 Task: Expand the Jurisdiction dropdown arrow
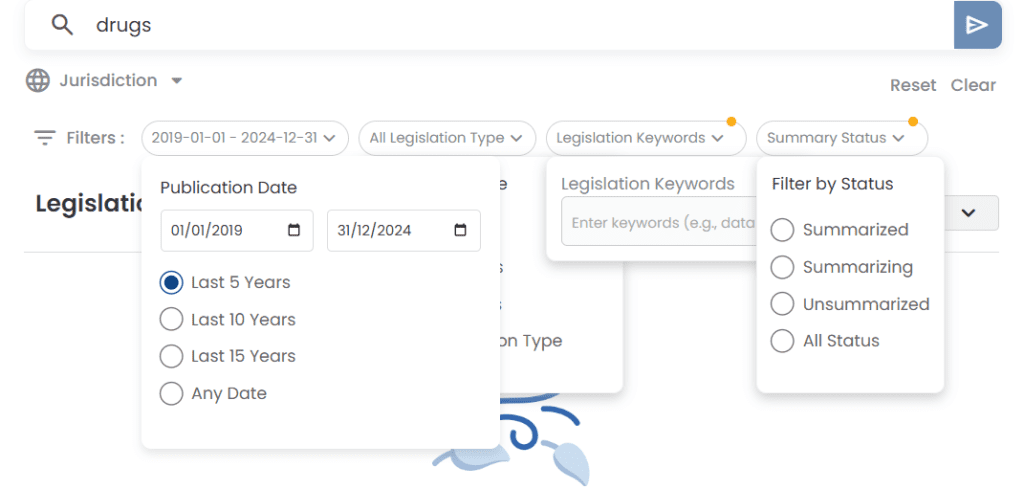click(x=176, y=81)
